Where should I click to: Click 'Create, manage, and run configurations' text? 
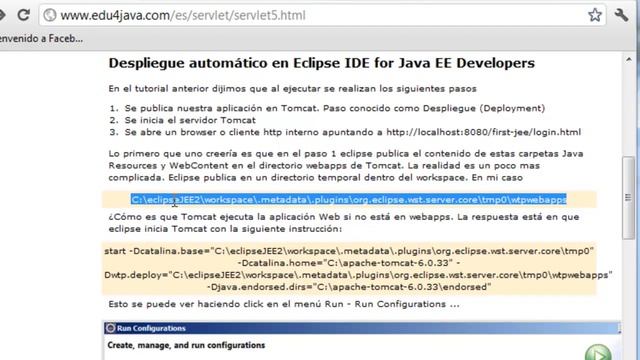click(x=186, y=345)
